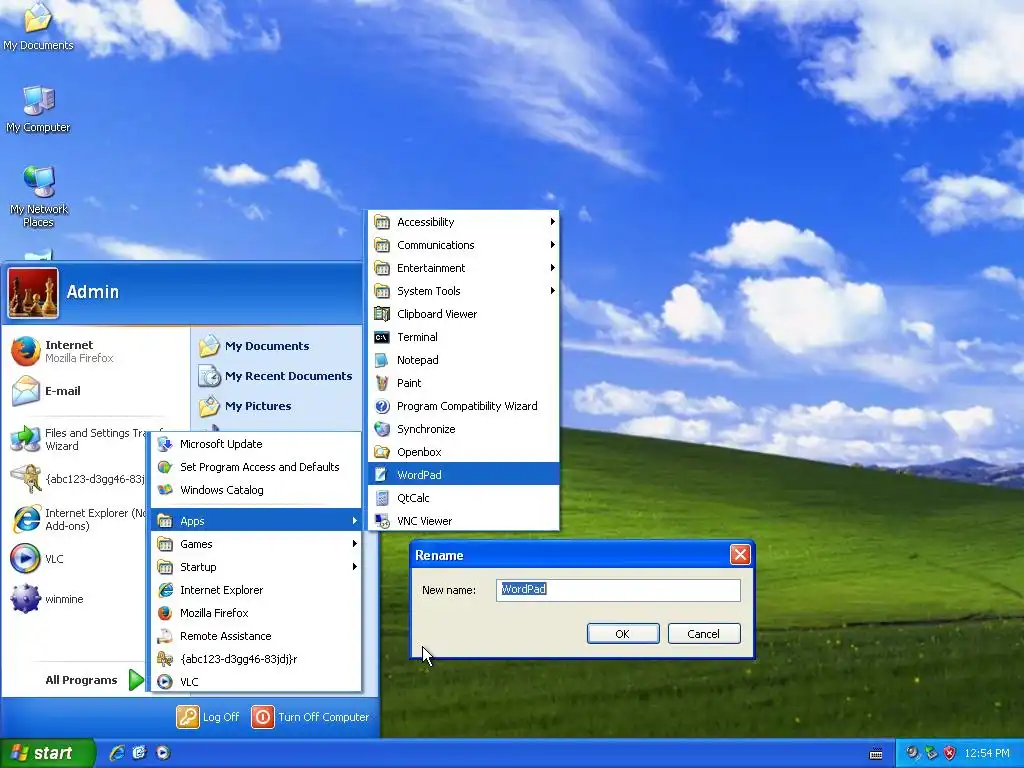The image size is (1024, 768).
Task: Click the Microsoft Update icon
Action: tap(165, 444)
